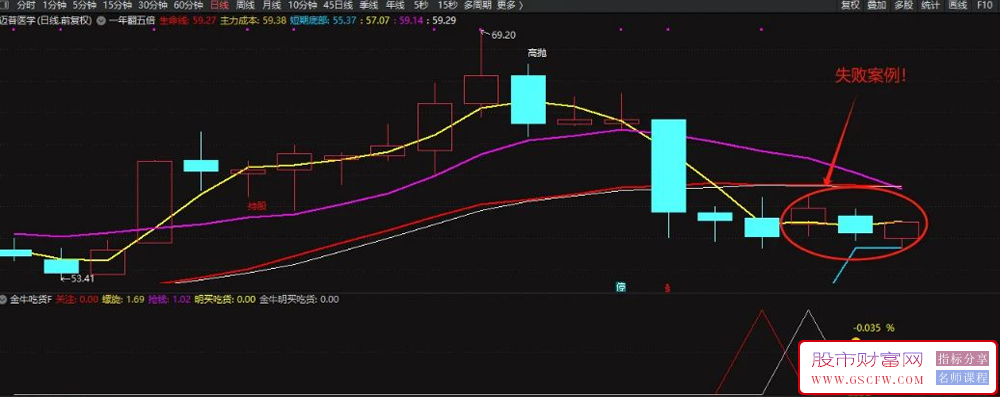Select the 1分钟 timeframe
The image size is (1000, 397).
(x=54, y=5)
